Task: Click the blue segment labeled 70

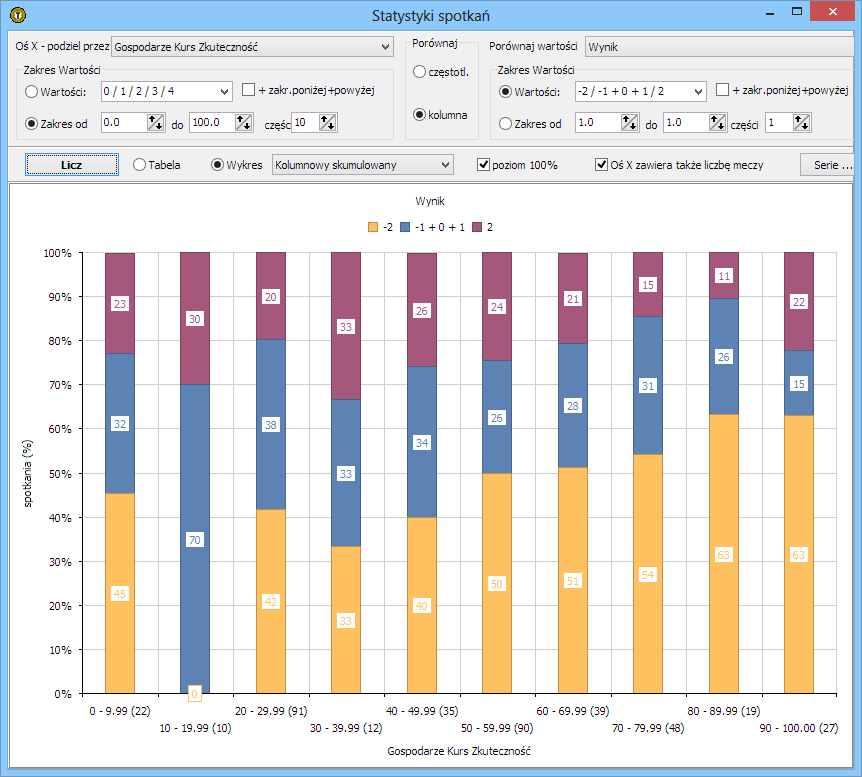Action: pyautogui.click(x=195, y=539)
